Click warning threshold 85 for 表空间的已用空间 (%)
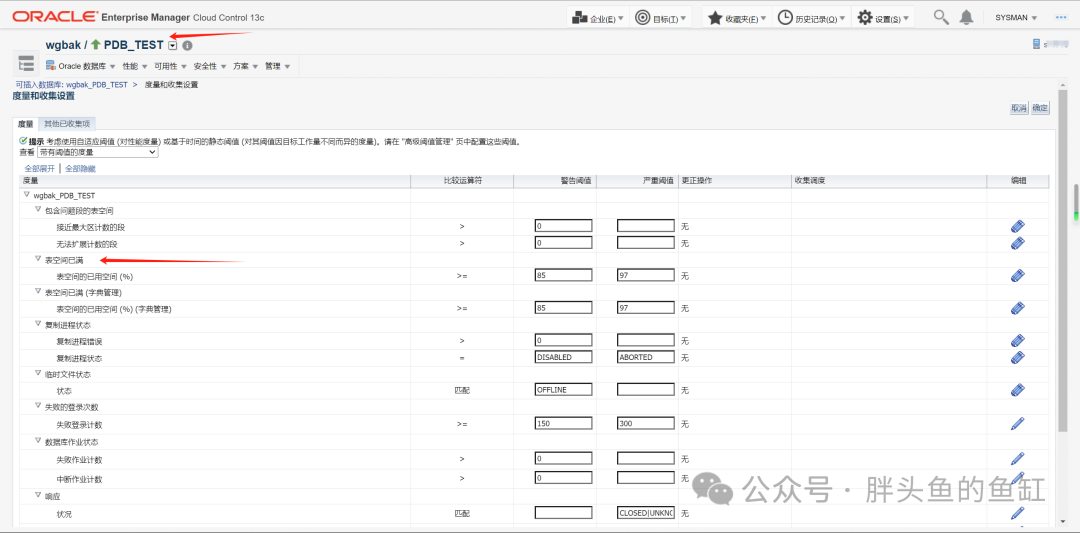Viewport: 1080px width, 533px height. point(563,275)
